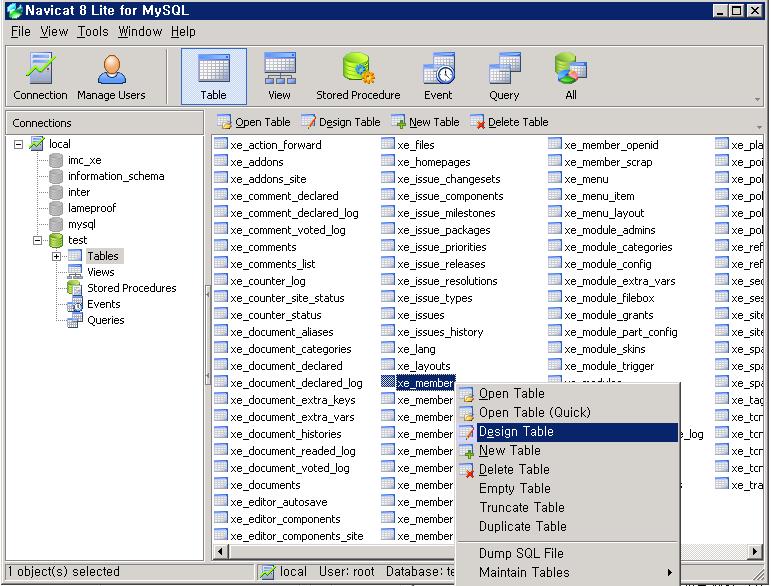Image resolution: width=771 pixels, height=586 pixels.
Task: Select the Events node in the tree
Action: 103,304
